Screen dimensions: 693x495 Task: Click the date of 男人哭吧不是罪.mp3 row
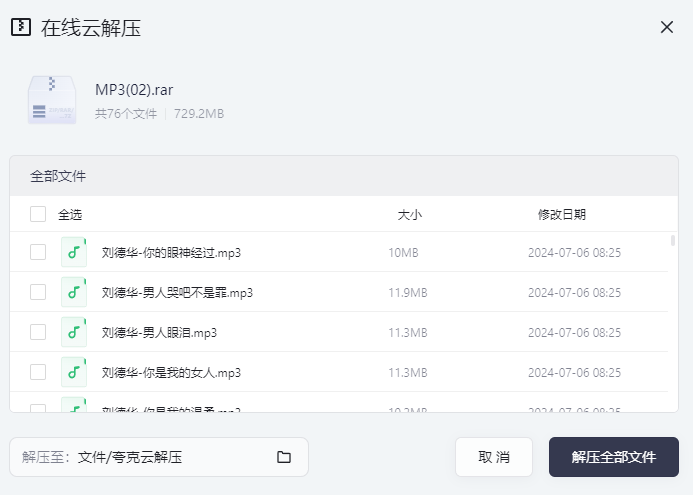pyautogui.click(x=575, y=293)
